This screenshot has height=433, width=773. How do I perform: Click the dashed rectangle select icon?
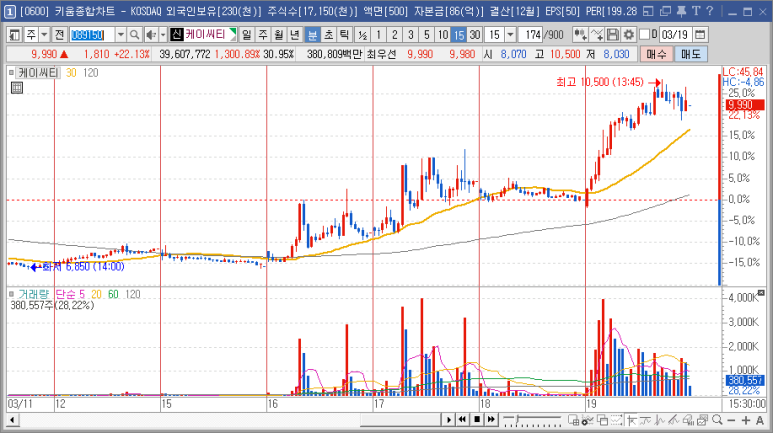(617, 420)
